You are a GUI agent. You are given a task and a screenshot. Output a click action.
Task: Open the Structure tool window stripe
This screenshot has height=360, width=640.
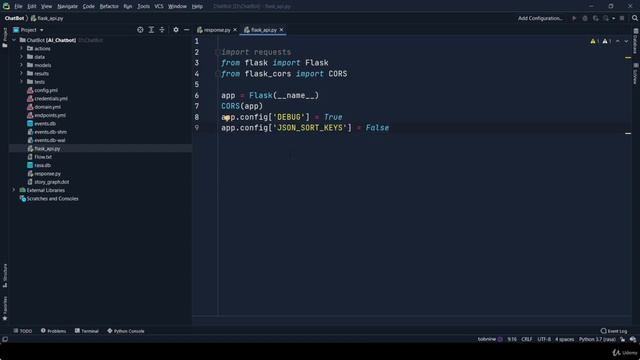coord(5,276)
